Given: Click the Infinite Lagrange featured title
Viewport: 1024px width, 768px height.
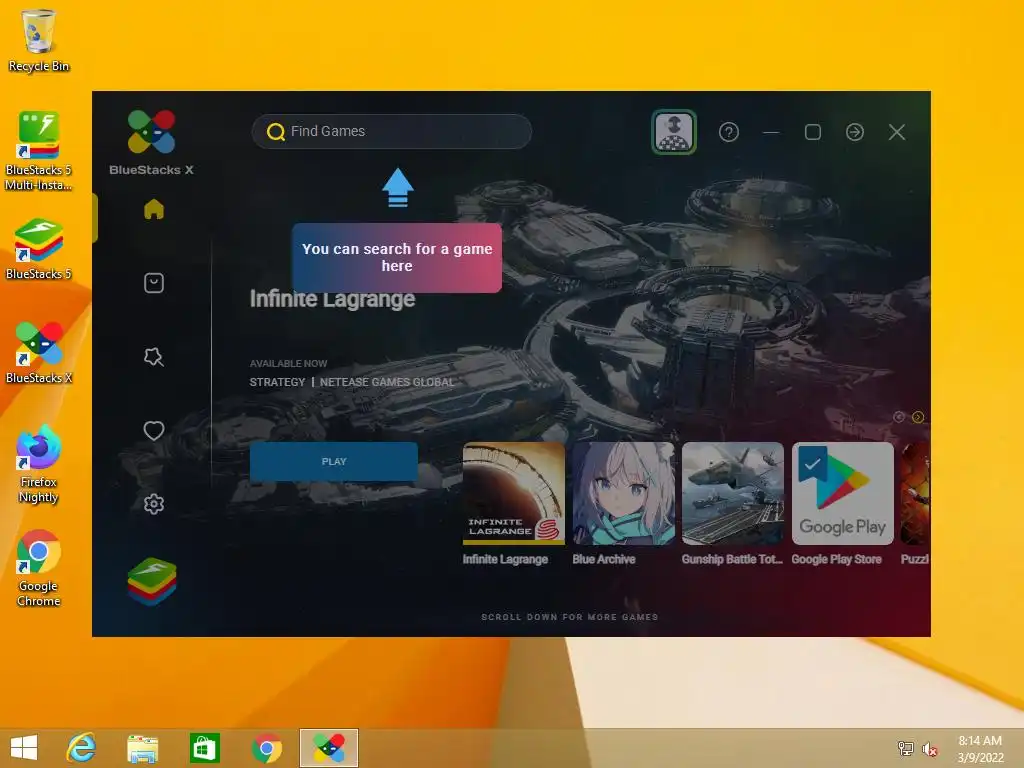Looking at the screenshot, I should pyautogui.click(x=332, y=299).
